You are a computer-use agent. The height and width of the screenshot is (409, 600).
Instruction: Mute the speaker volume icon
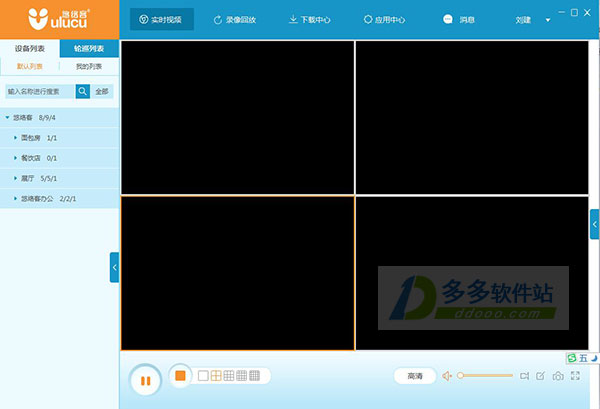[x=447, y=376]
